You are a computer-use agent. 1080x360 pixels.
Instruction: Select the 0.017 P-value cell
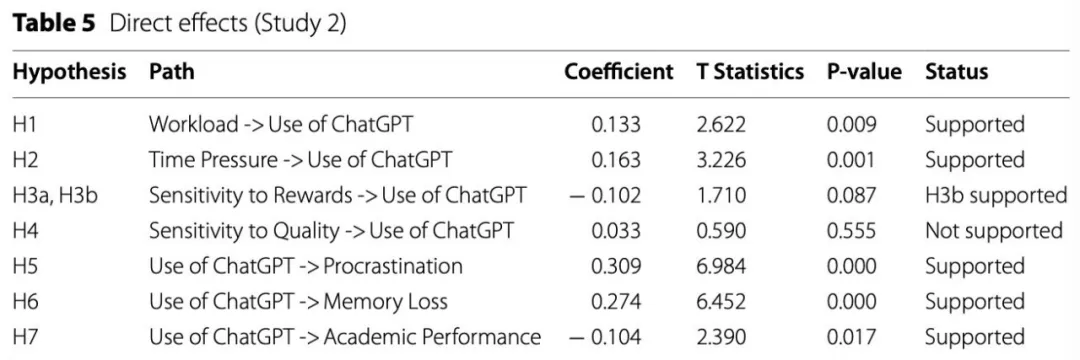point(851,338)
